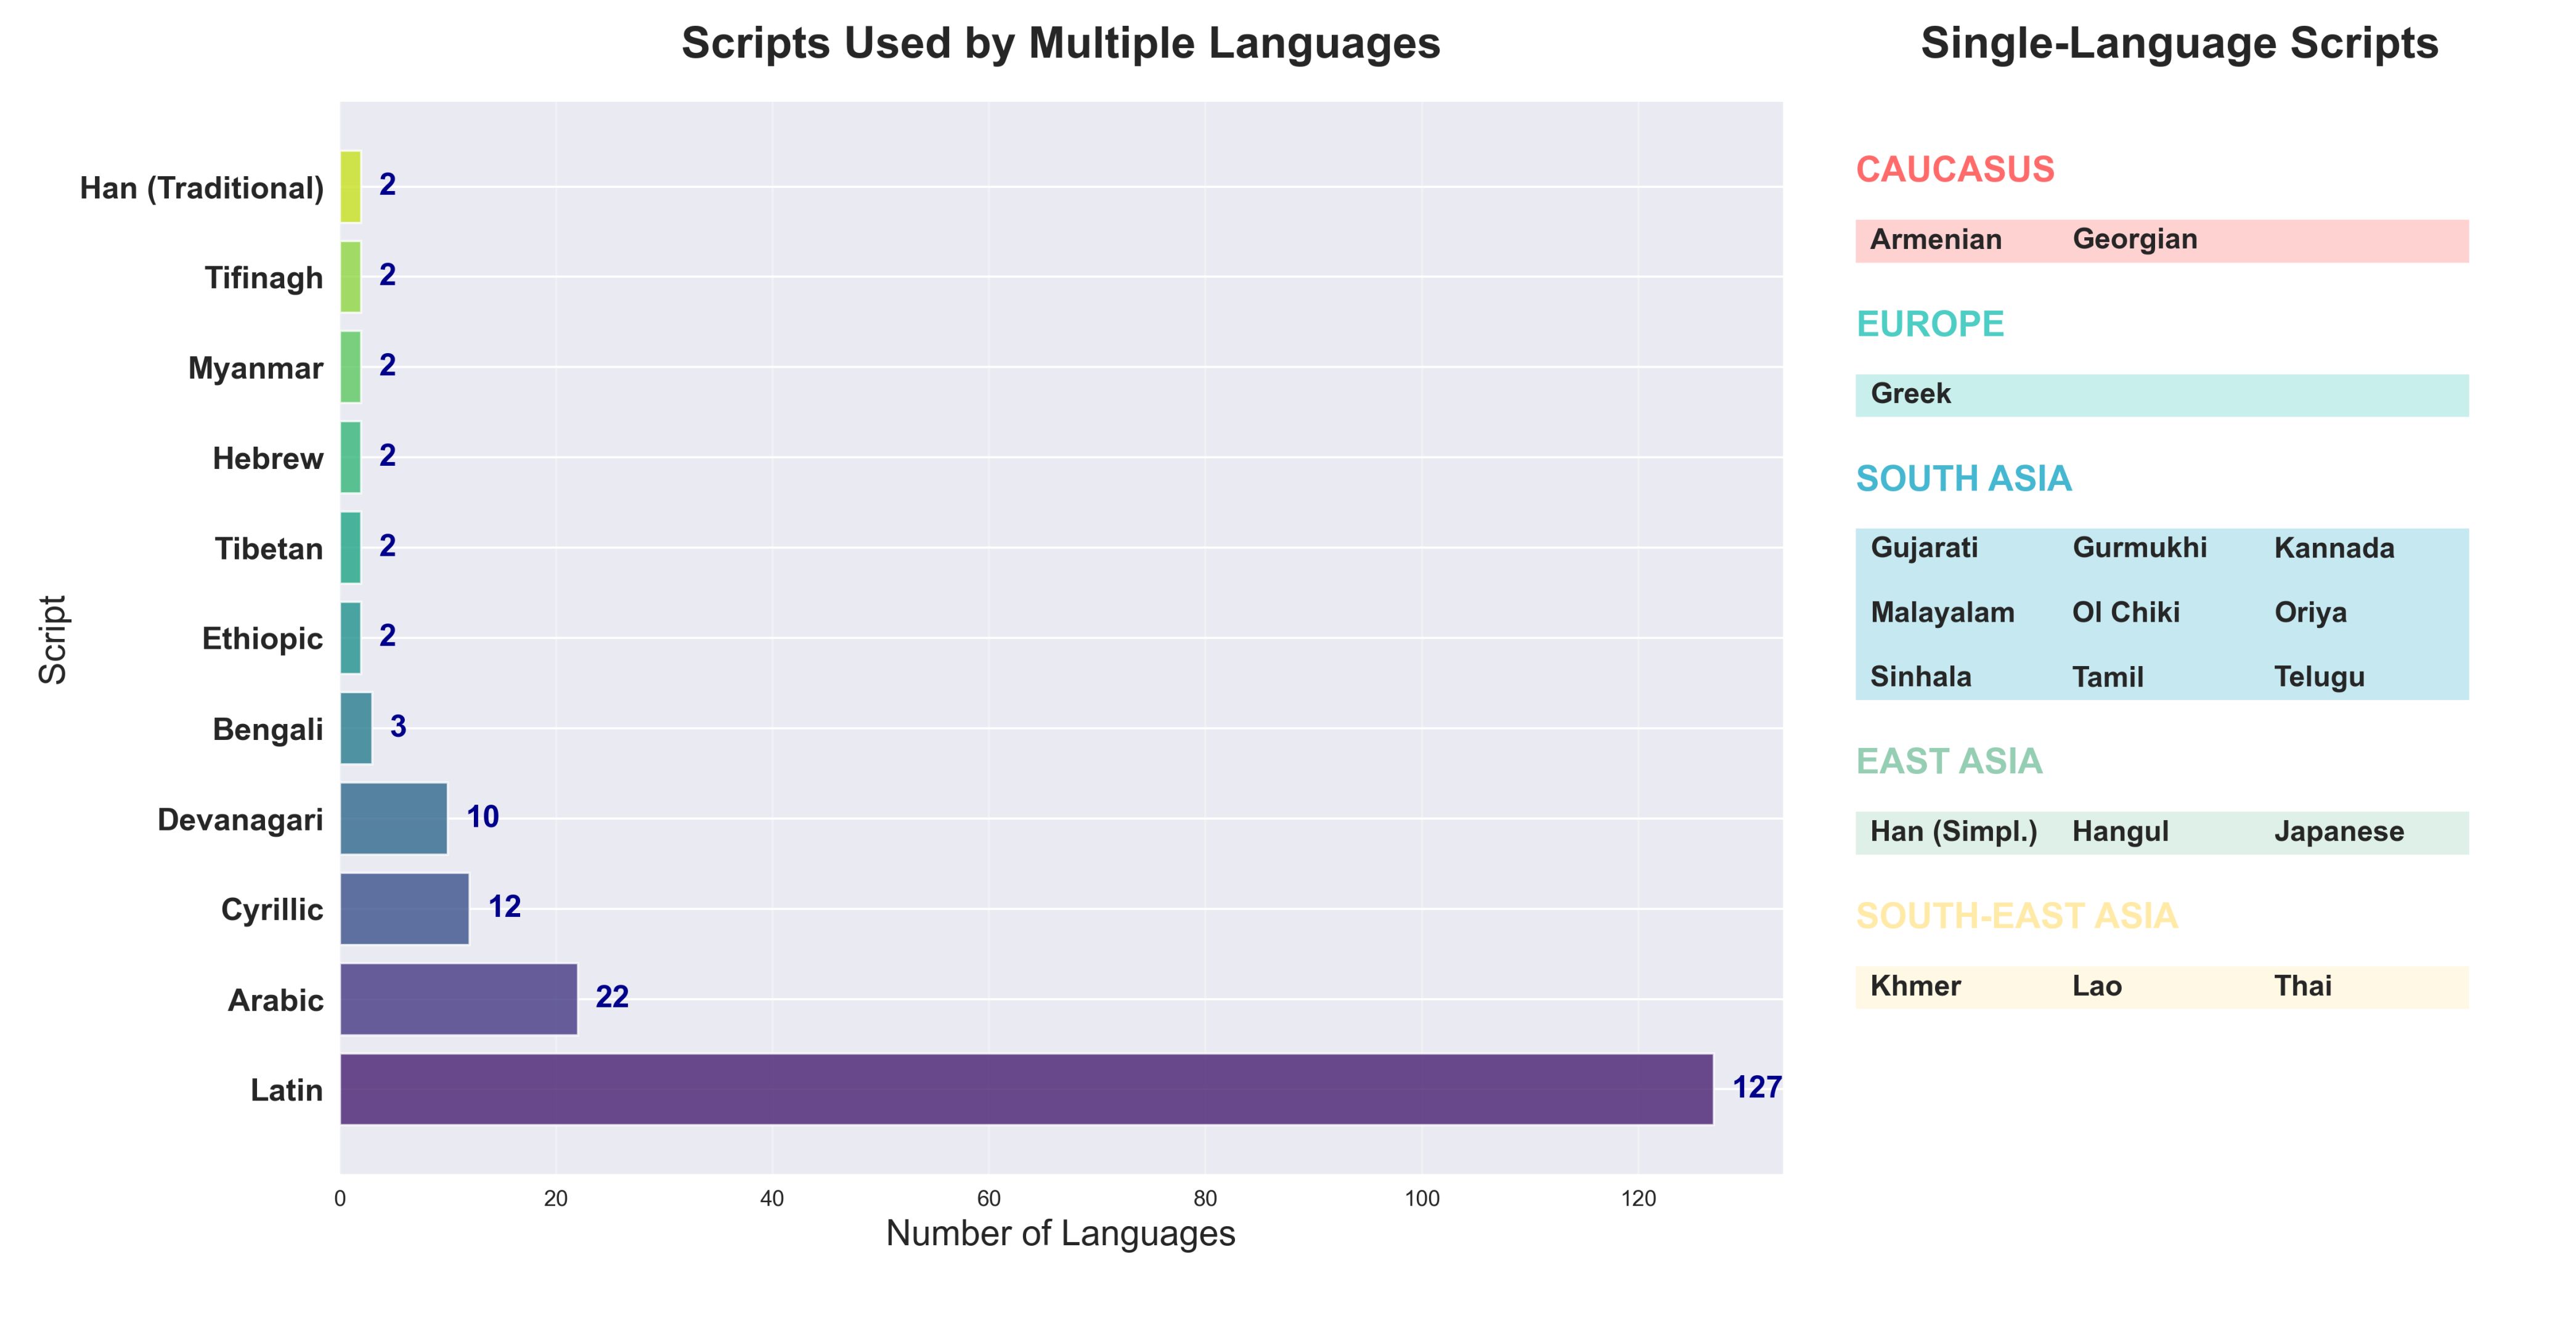Click the Tifinagh axis label

(264, 278)
